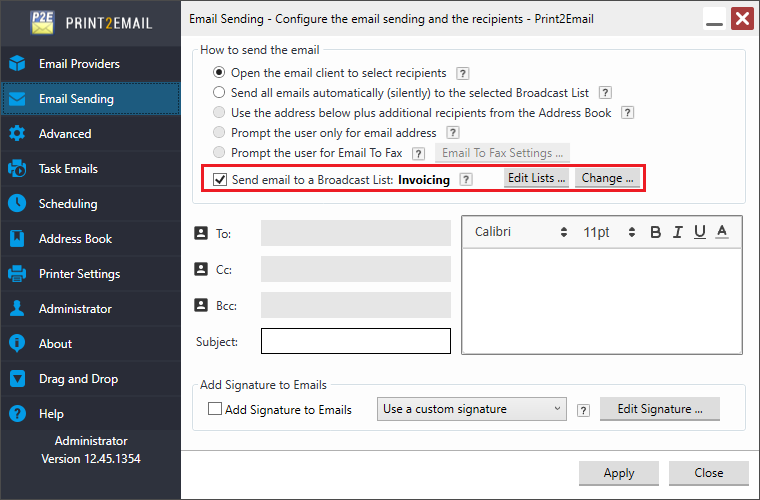Click the Task Emails printer-clock icon
Image resolution: width=760 pixels, height=500 pixels.
[x=17, y=169]
